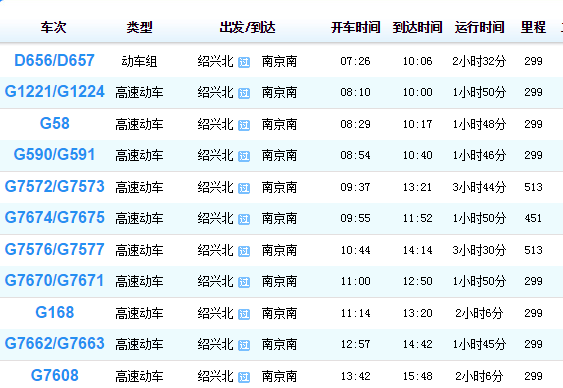Open train G58 details

click(55, 123)
